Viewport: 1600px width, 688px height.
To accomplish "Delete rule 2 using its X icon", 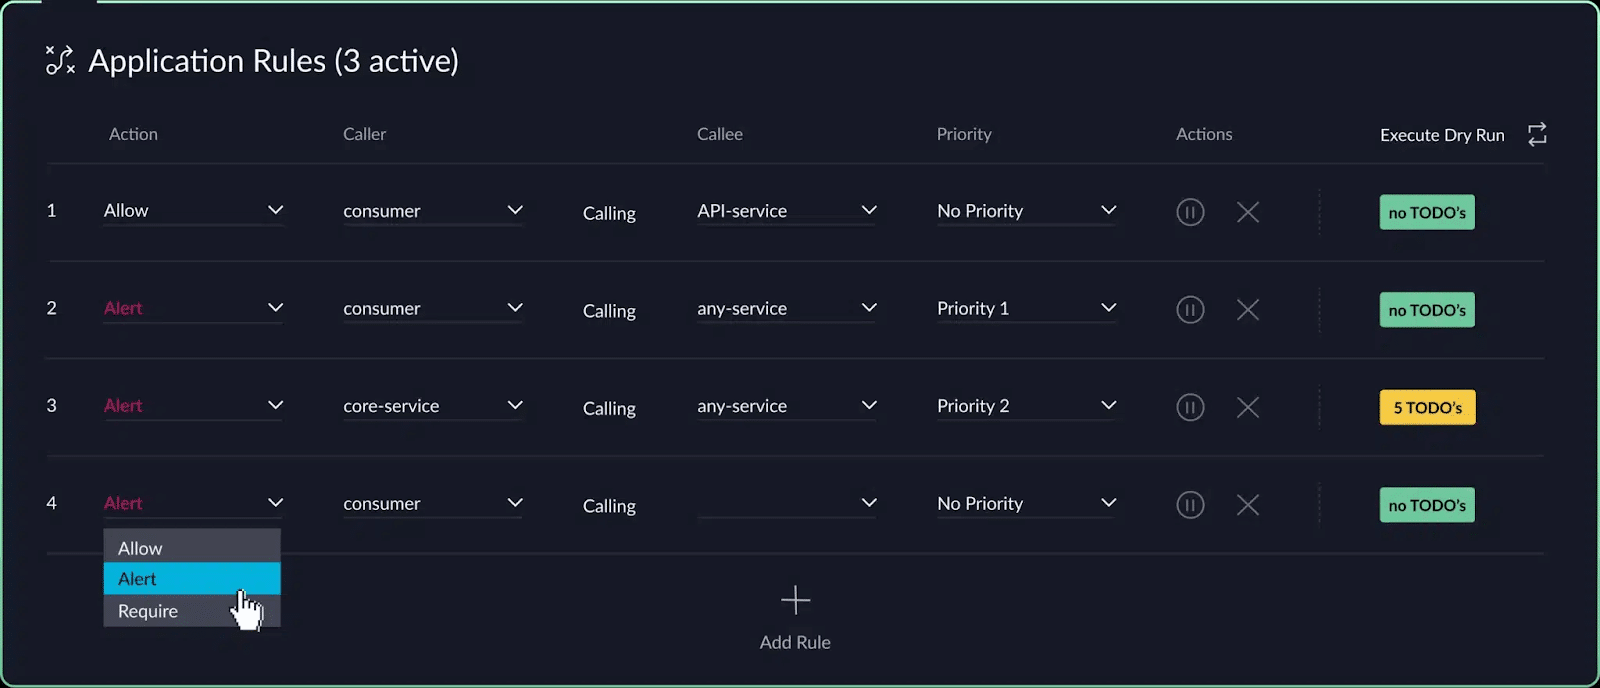I will pyautogui.click(x=1247, y=309).
